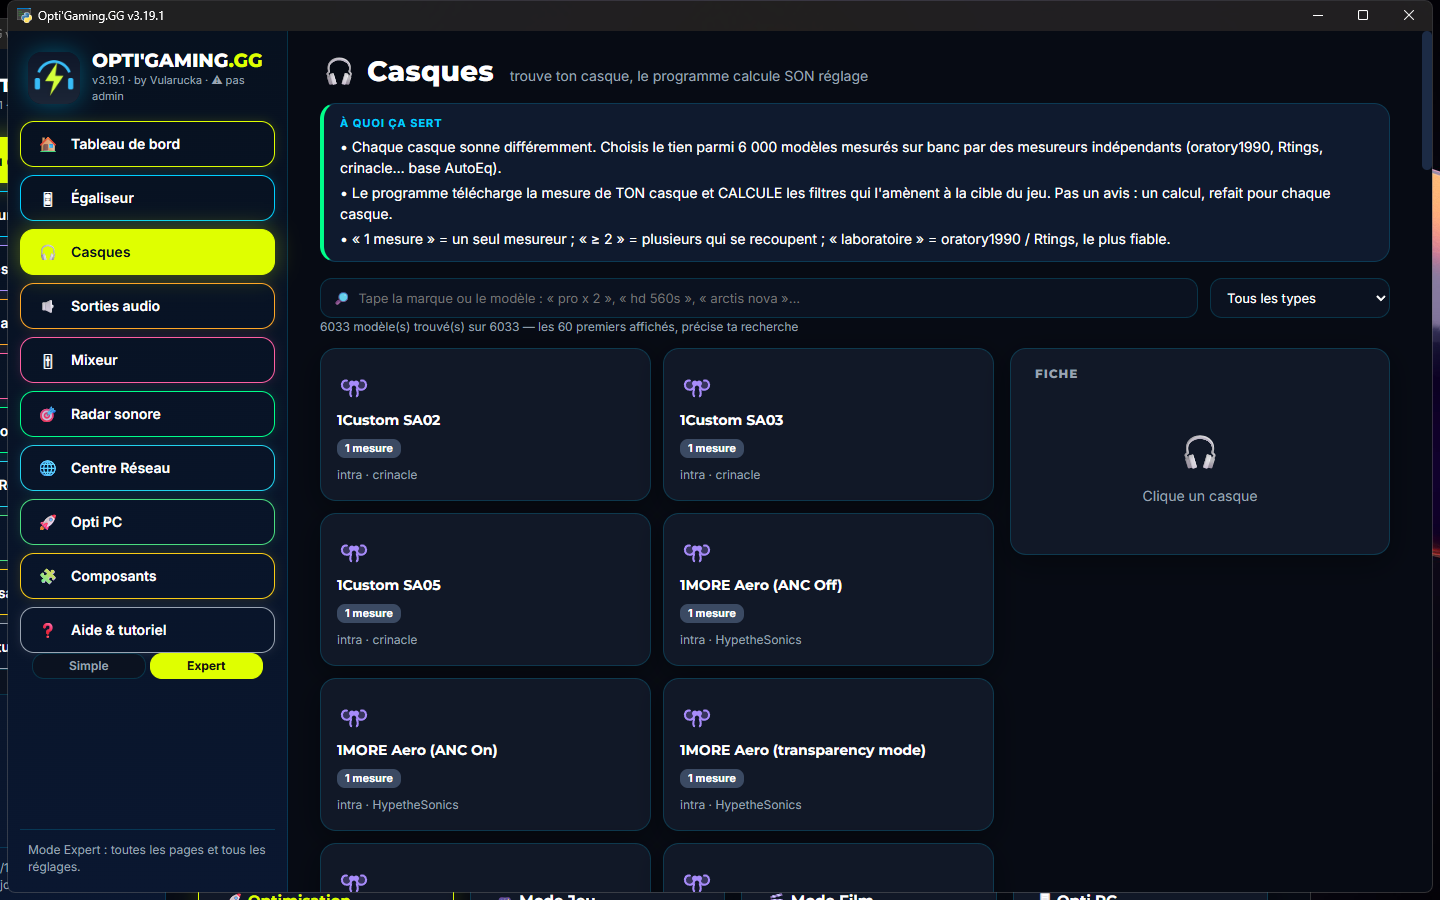Open the Tous les types dropdown
Image resolution: width=1440 pixels, height=900 pixels.
[1299, 298]
